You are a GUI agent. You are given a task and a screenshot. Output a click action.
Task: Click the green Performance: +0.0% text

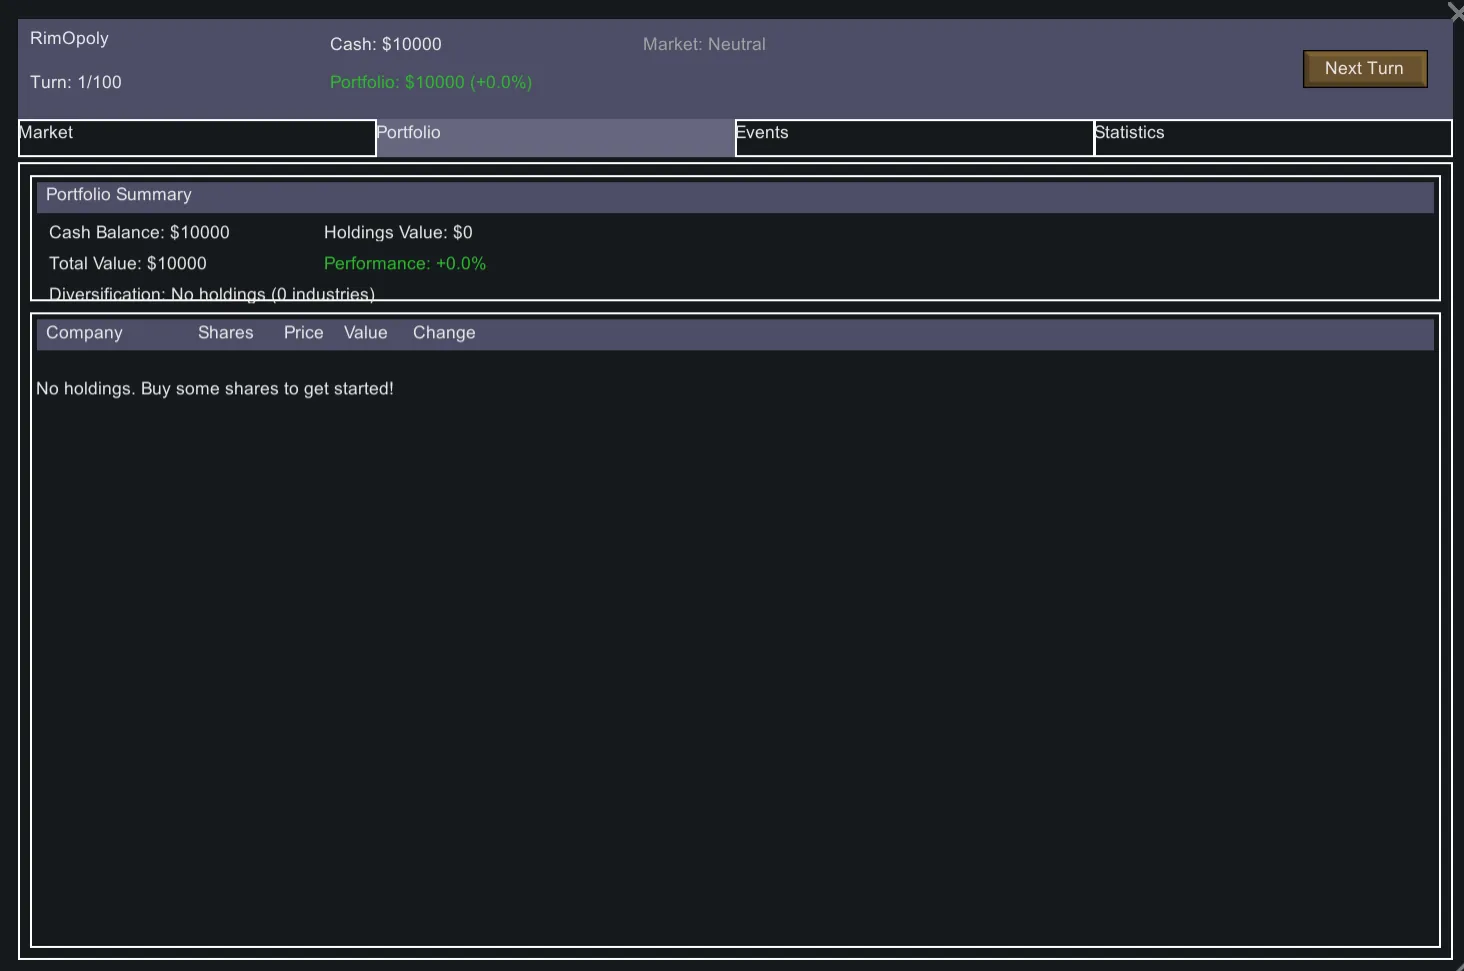[404, 264]
